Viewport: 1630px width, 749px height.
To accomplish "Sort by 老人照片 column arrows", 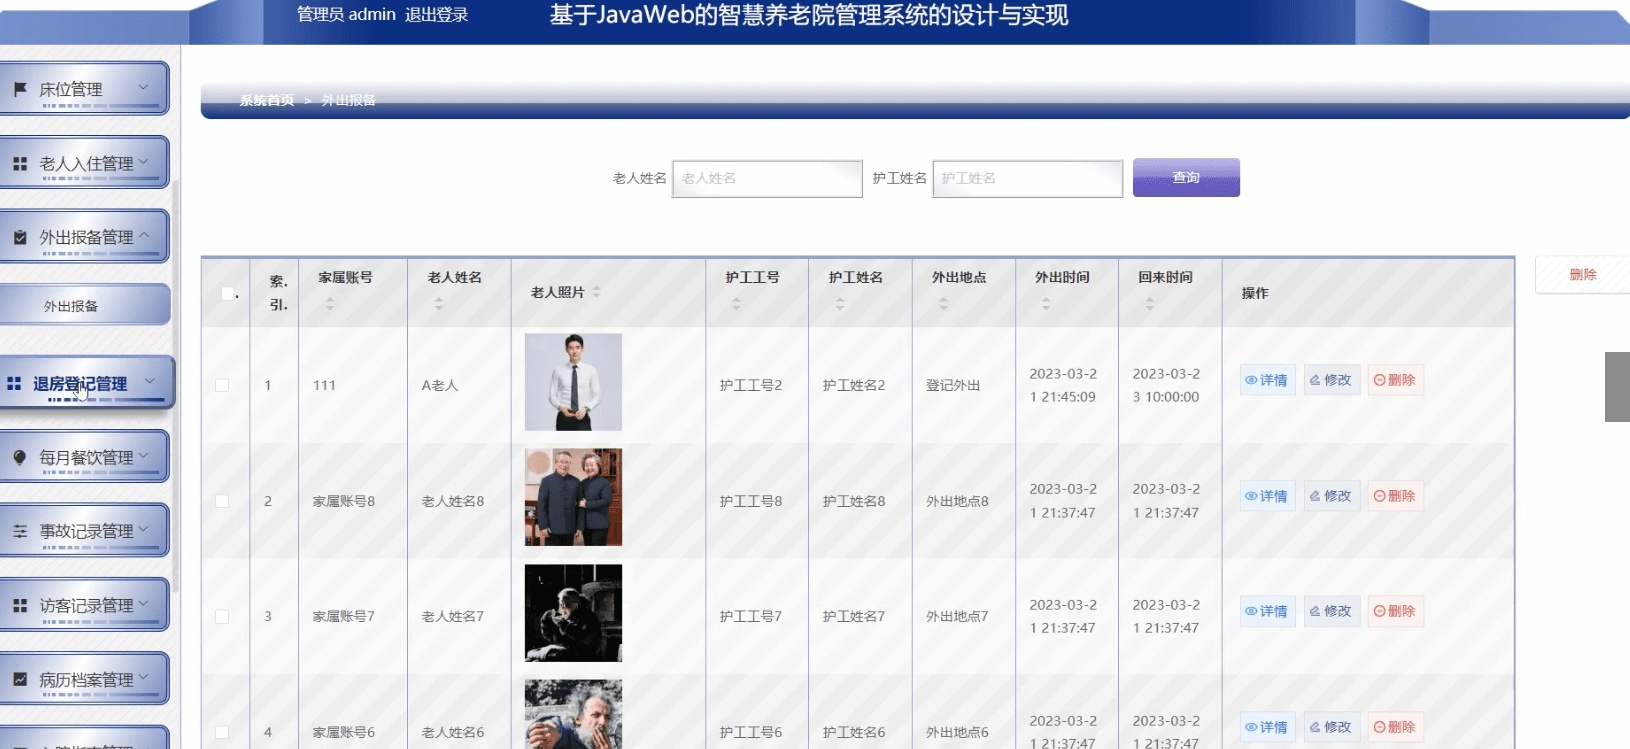I will pyautogui.click(x=596, y=292).
